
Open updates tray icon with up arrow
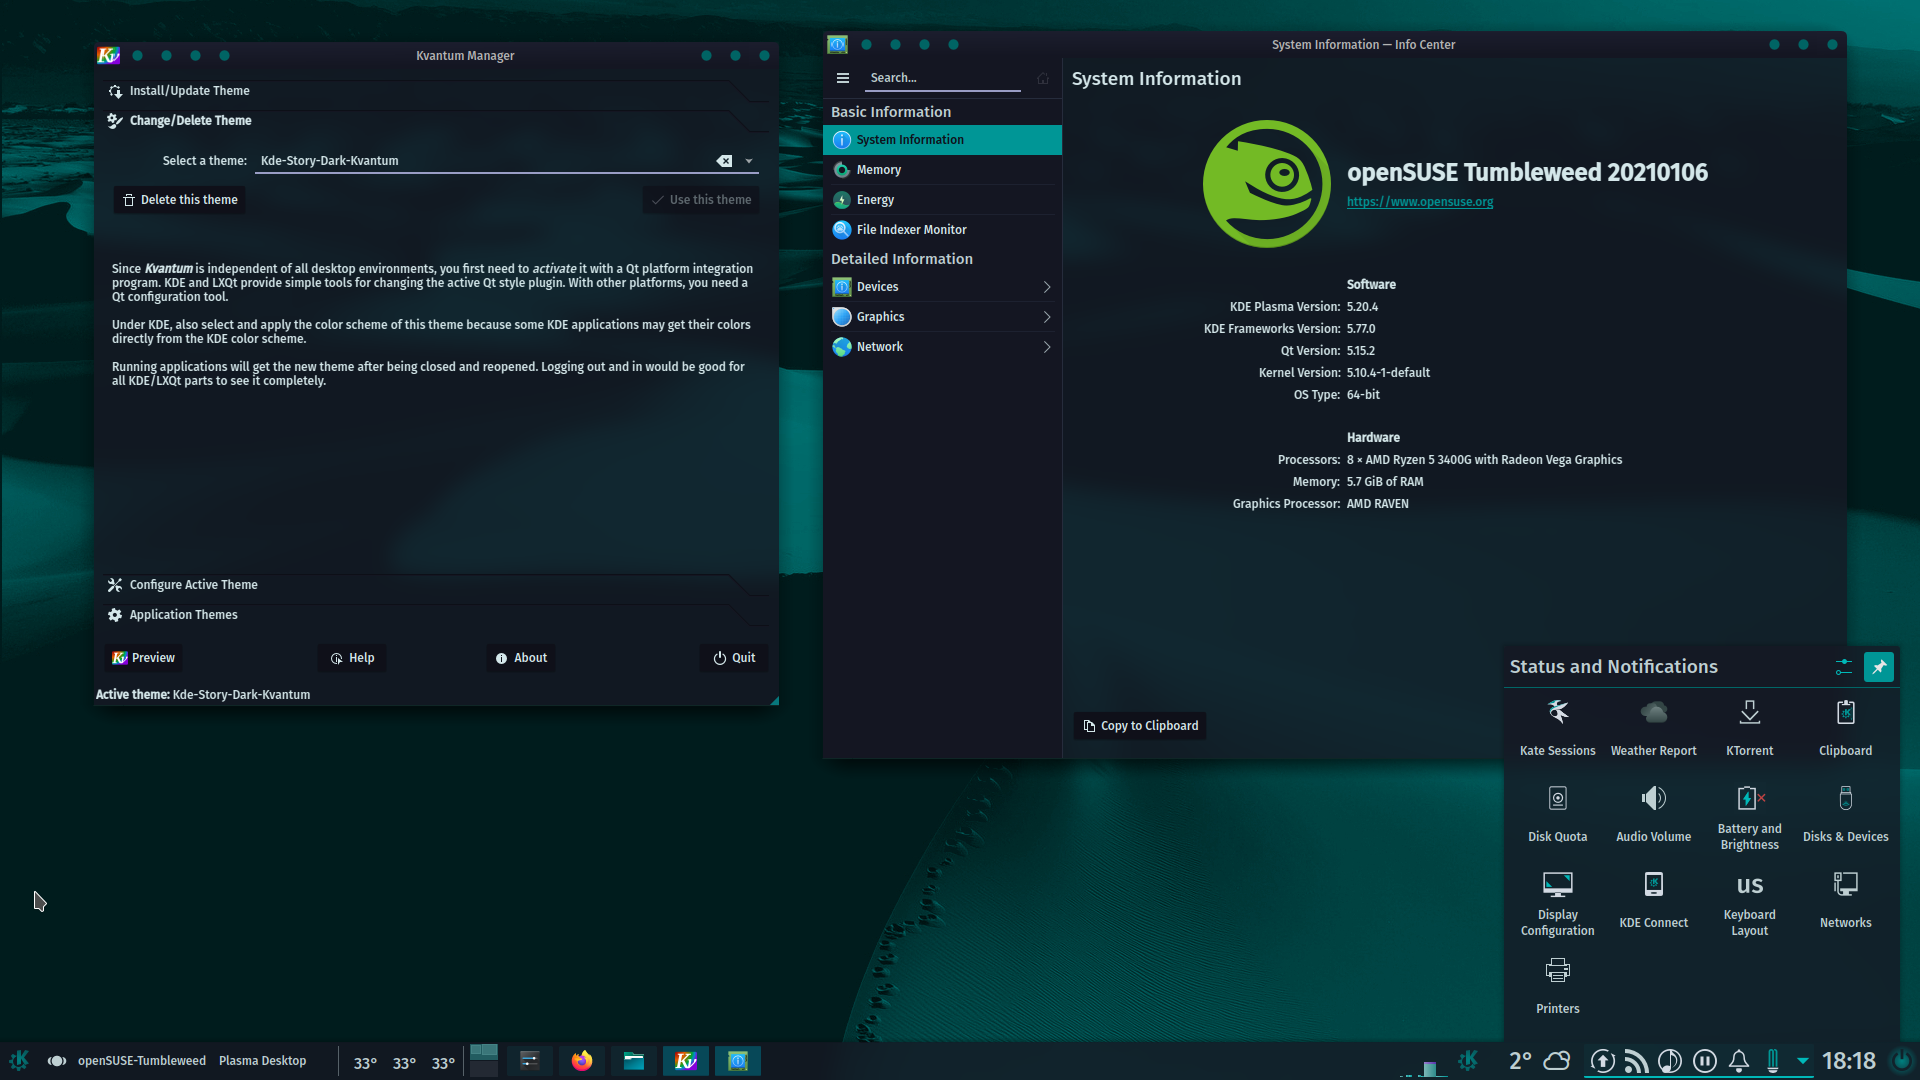click(1602, 1061)
